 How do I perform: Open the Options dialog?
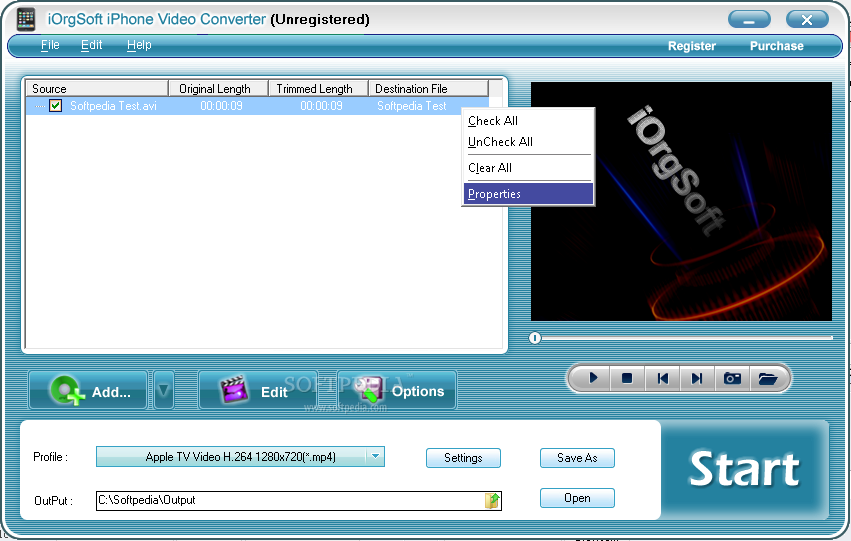pos(397,390)
